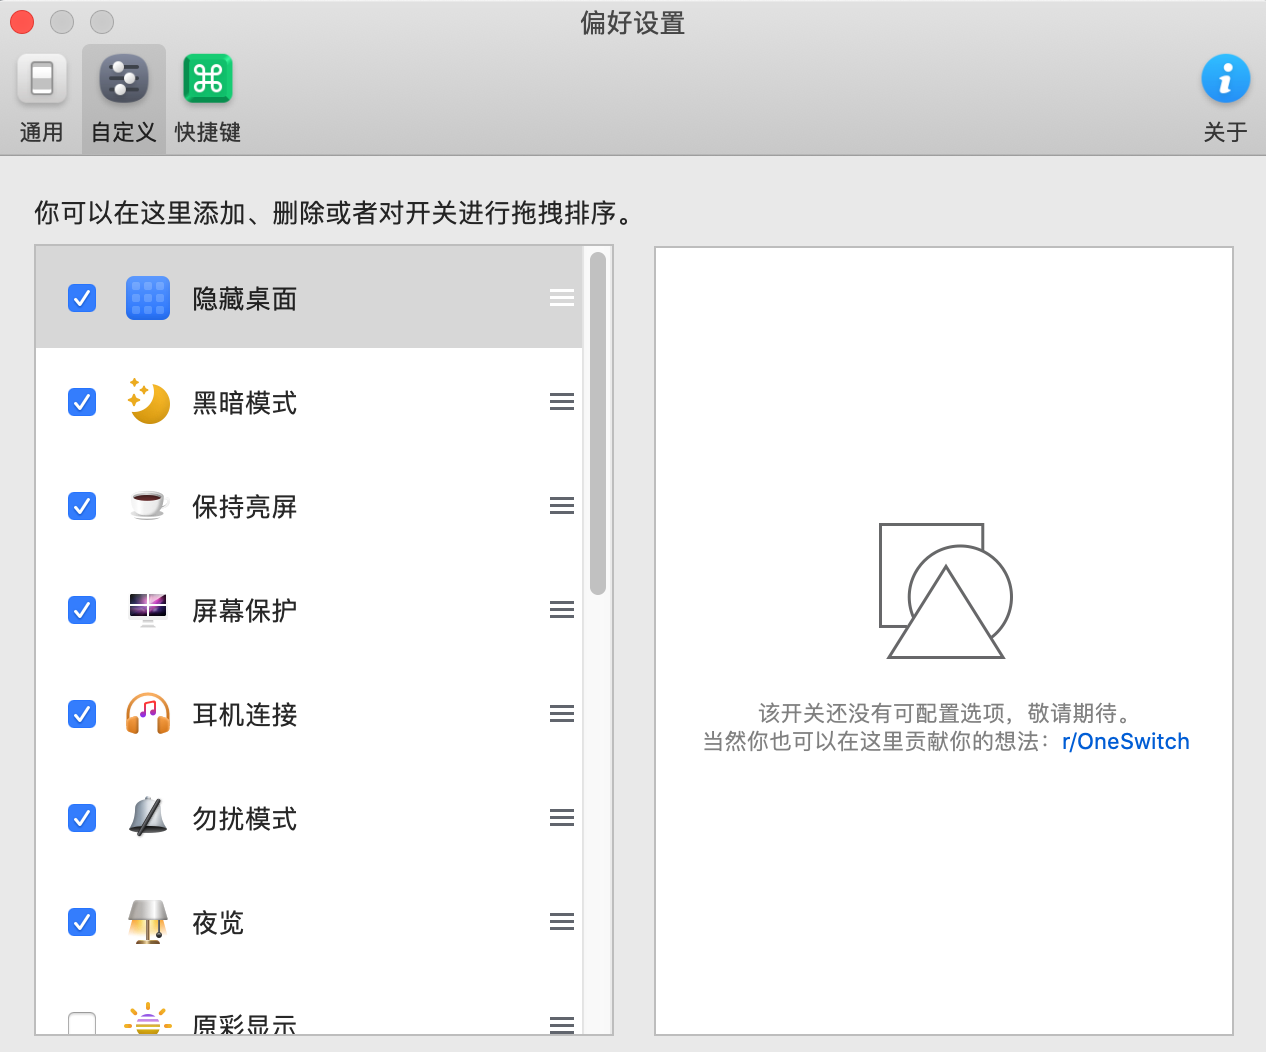Viewport: 1266px width, 1052px height.
Task: Uncheck the 隐藏桌面 checkbox
Action: click(x=82, y=298)
